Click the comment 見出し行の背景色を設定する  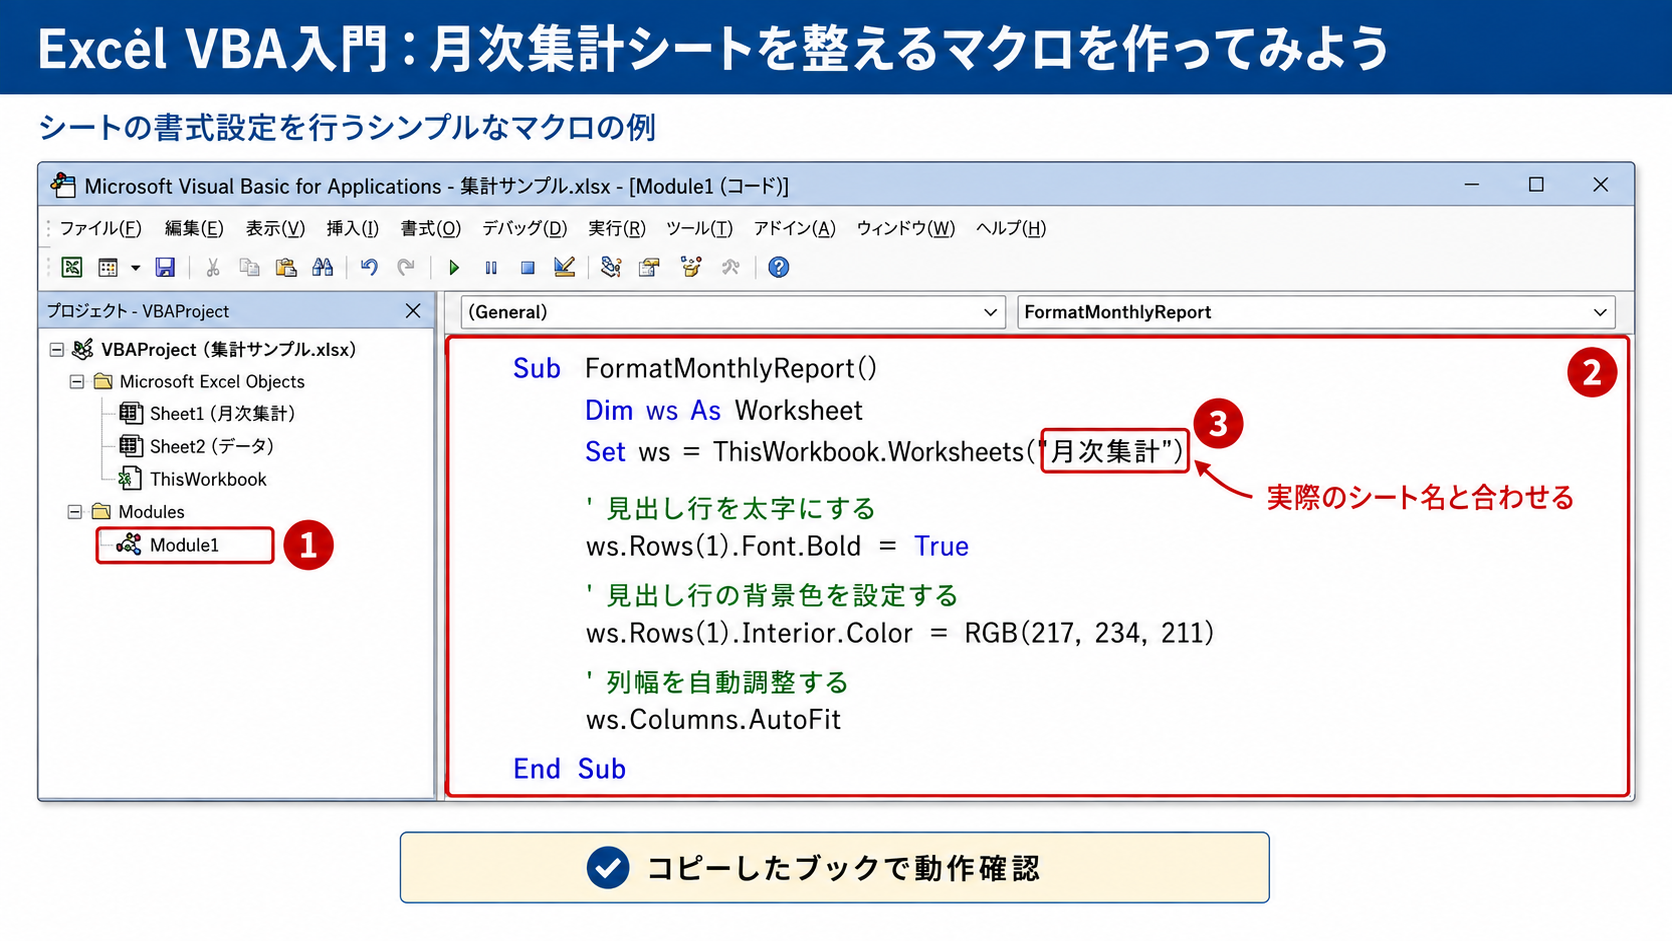[772, 596]
